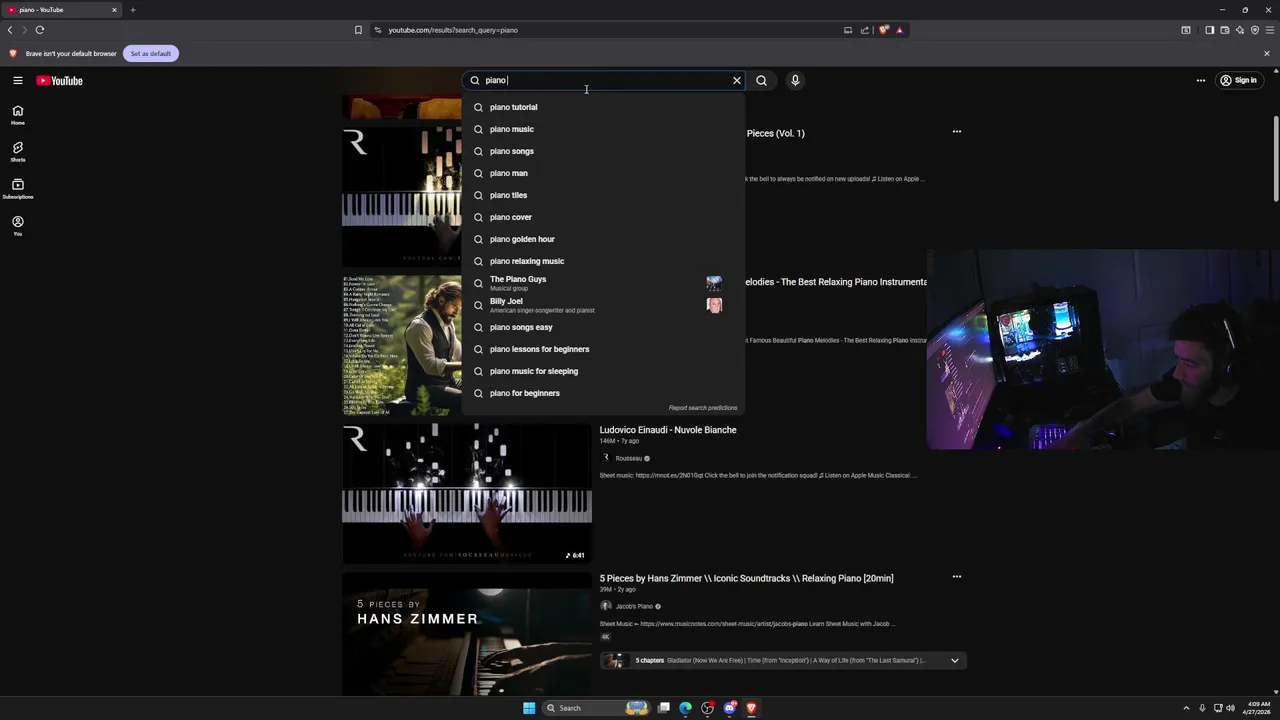
Task: Open the Rousseau channel link
Action: [629, 458]
